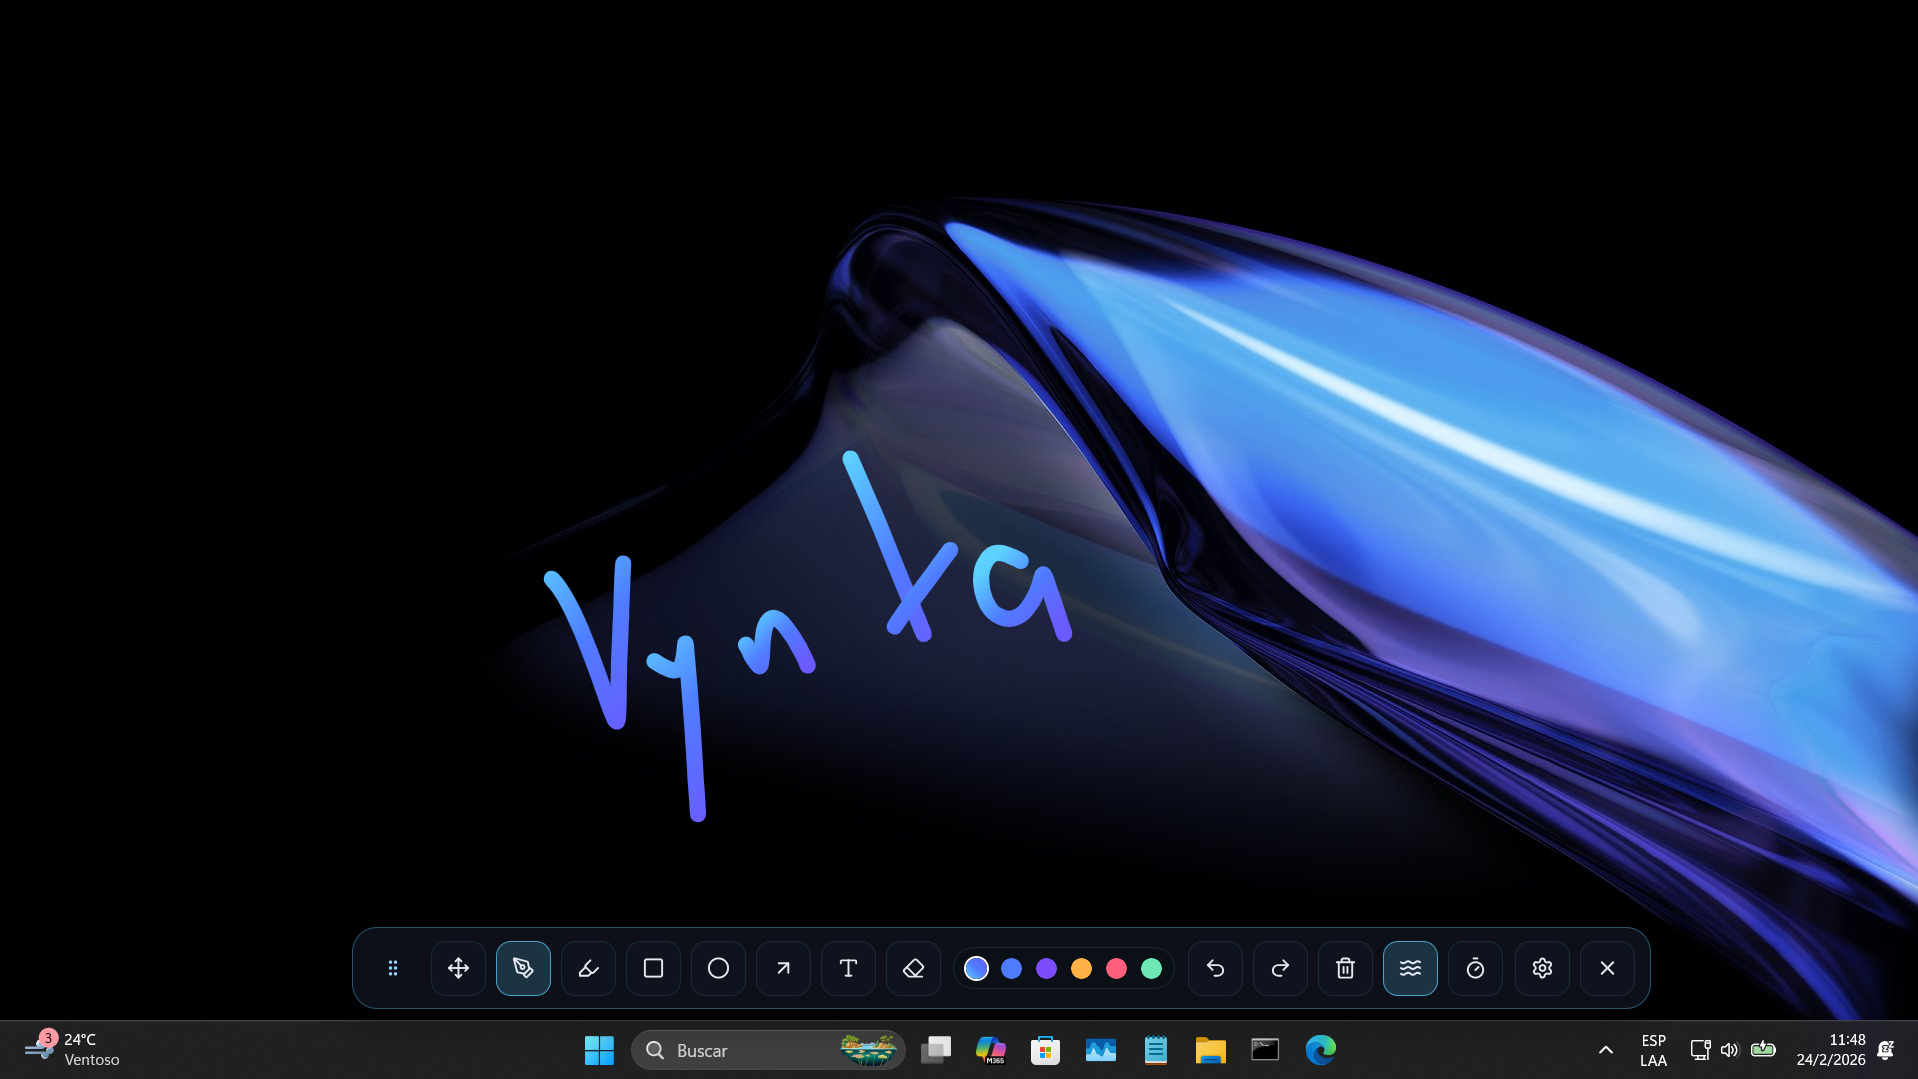Open the Windows Start menu
This screenshot has height=1079, width=1918.
pyautogui.click(x=599, y=1050)
